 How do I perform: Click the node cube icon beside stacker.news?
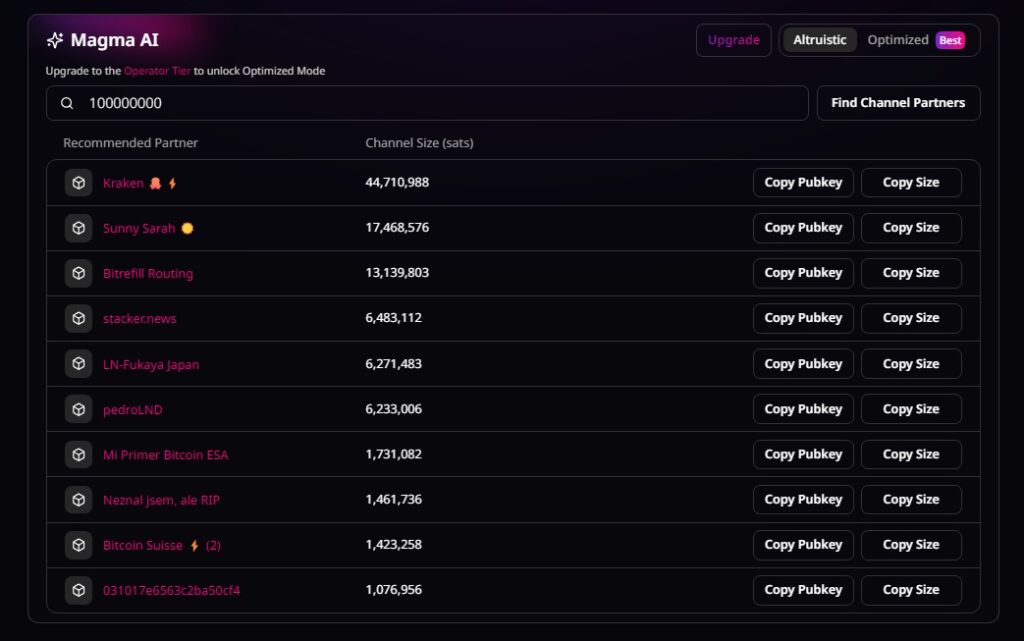pos(78,318)
